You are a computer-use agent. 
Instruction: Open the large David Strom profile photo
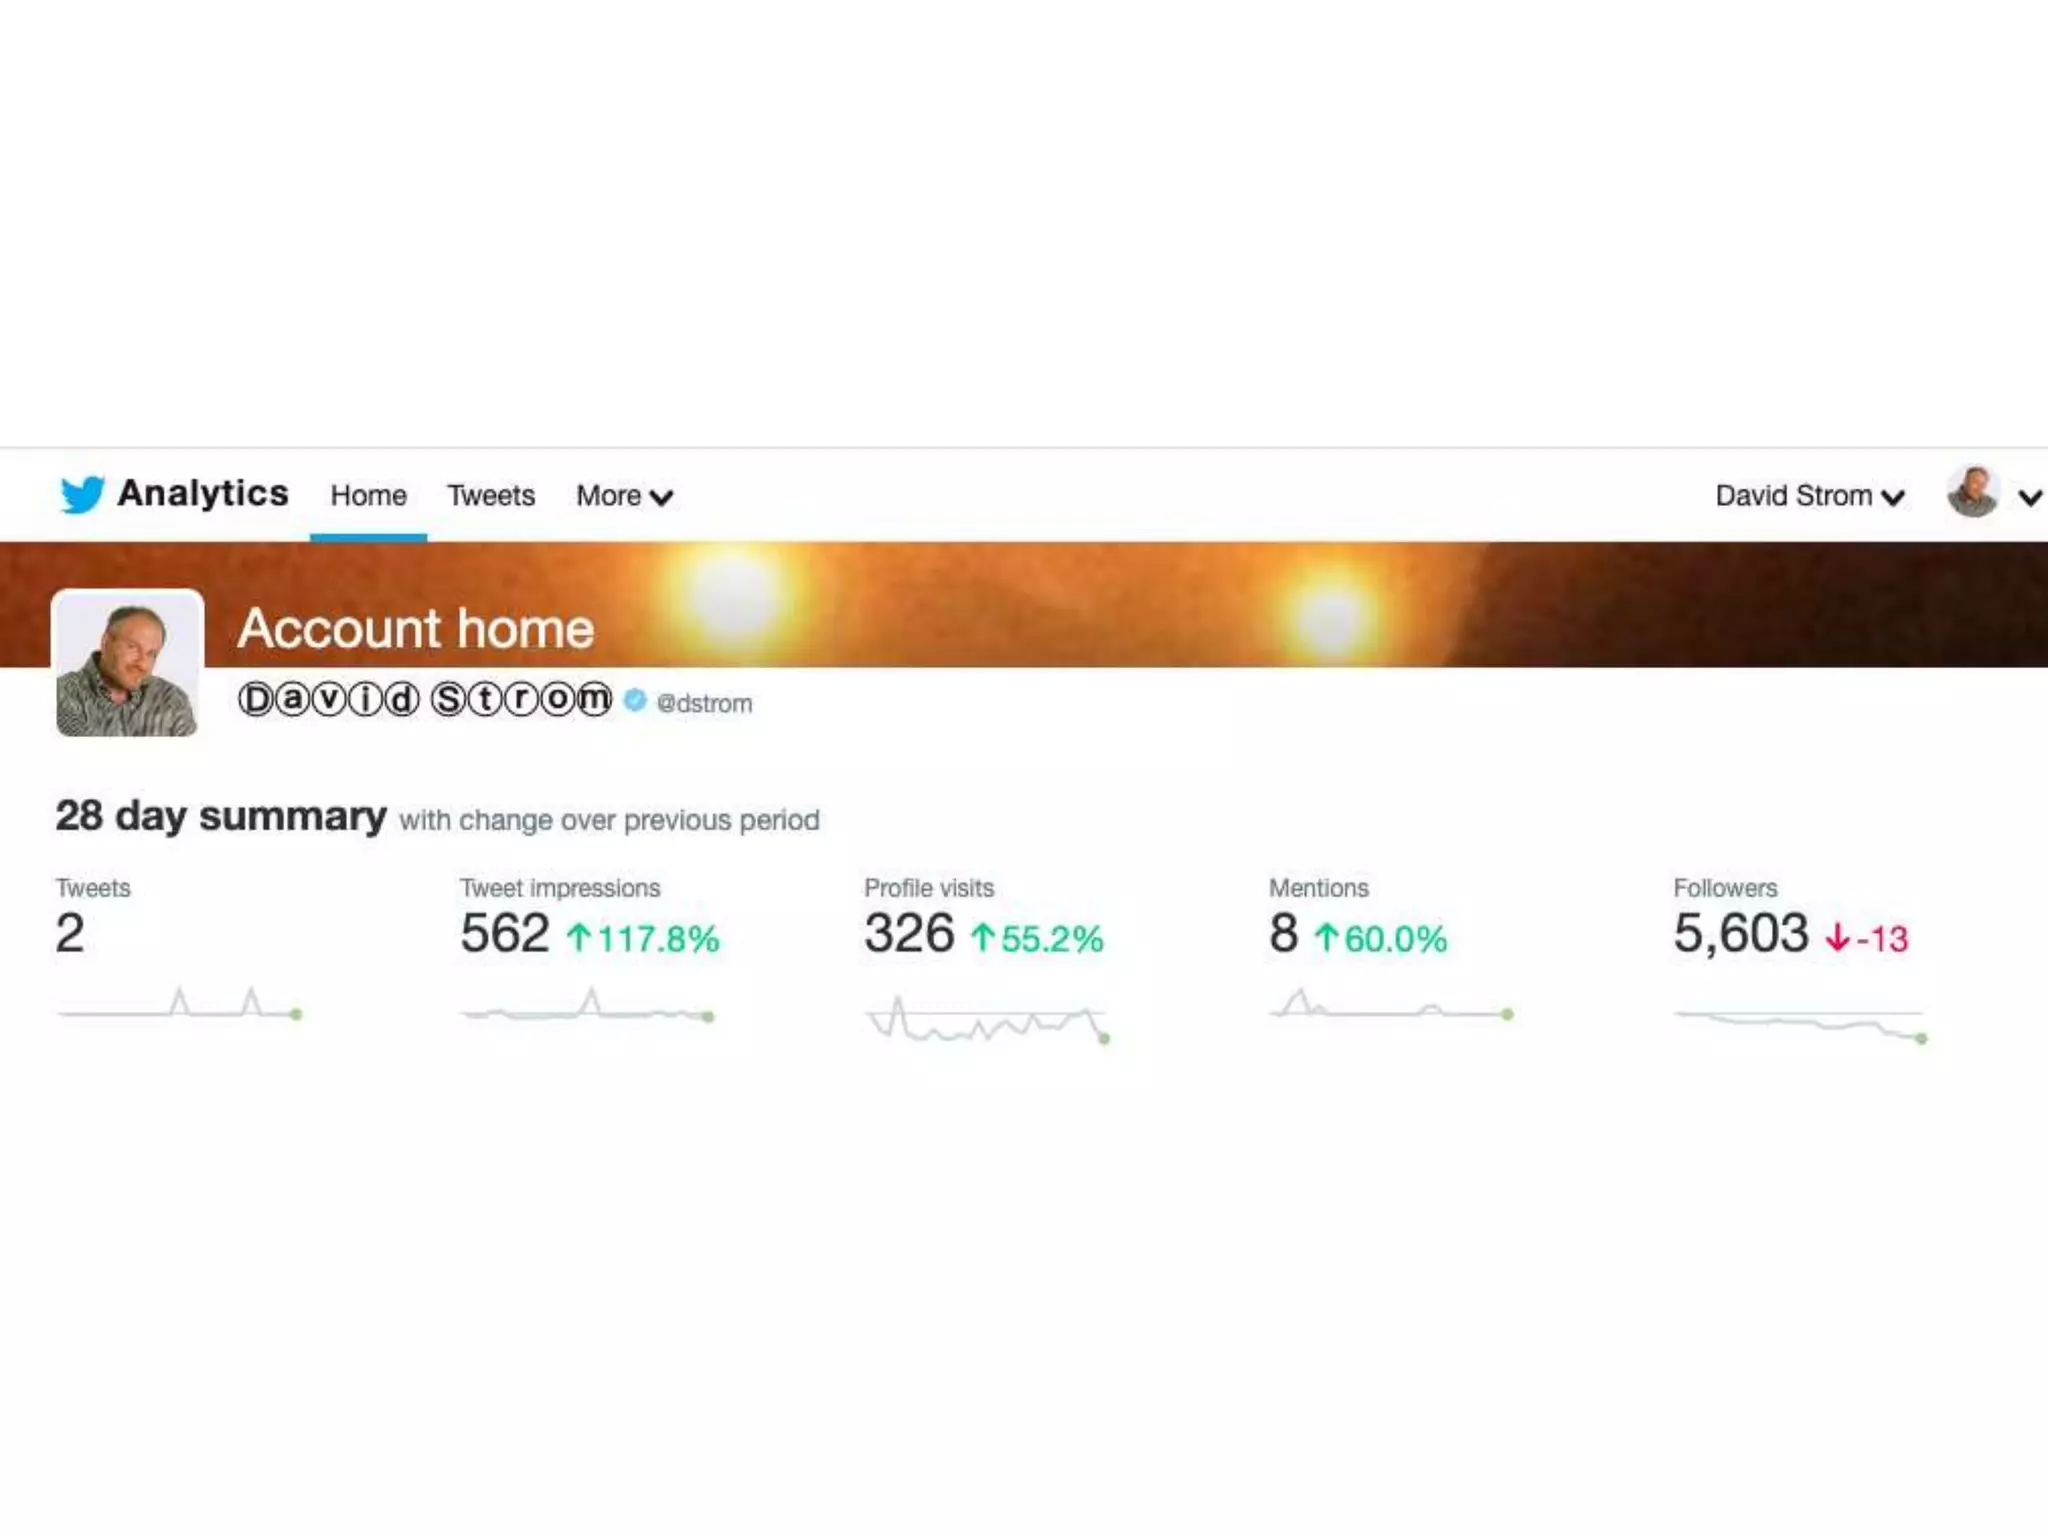pyautogui.click(x=127, y=664)
